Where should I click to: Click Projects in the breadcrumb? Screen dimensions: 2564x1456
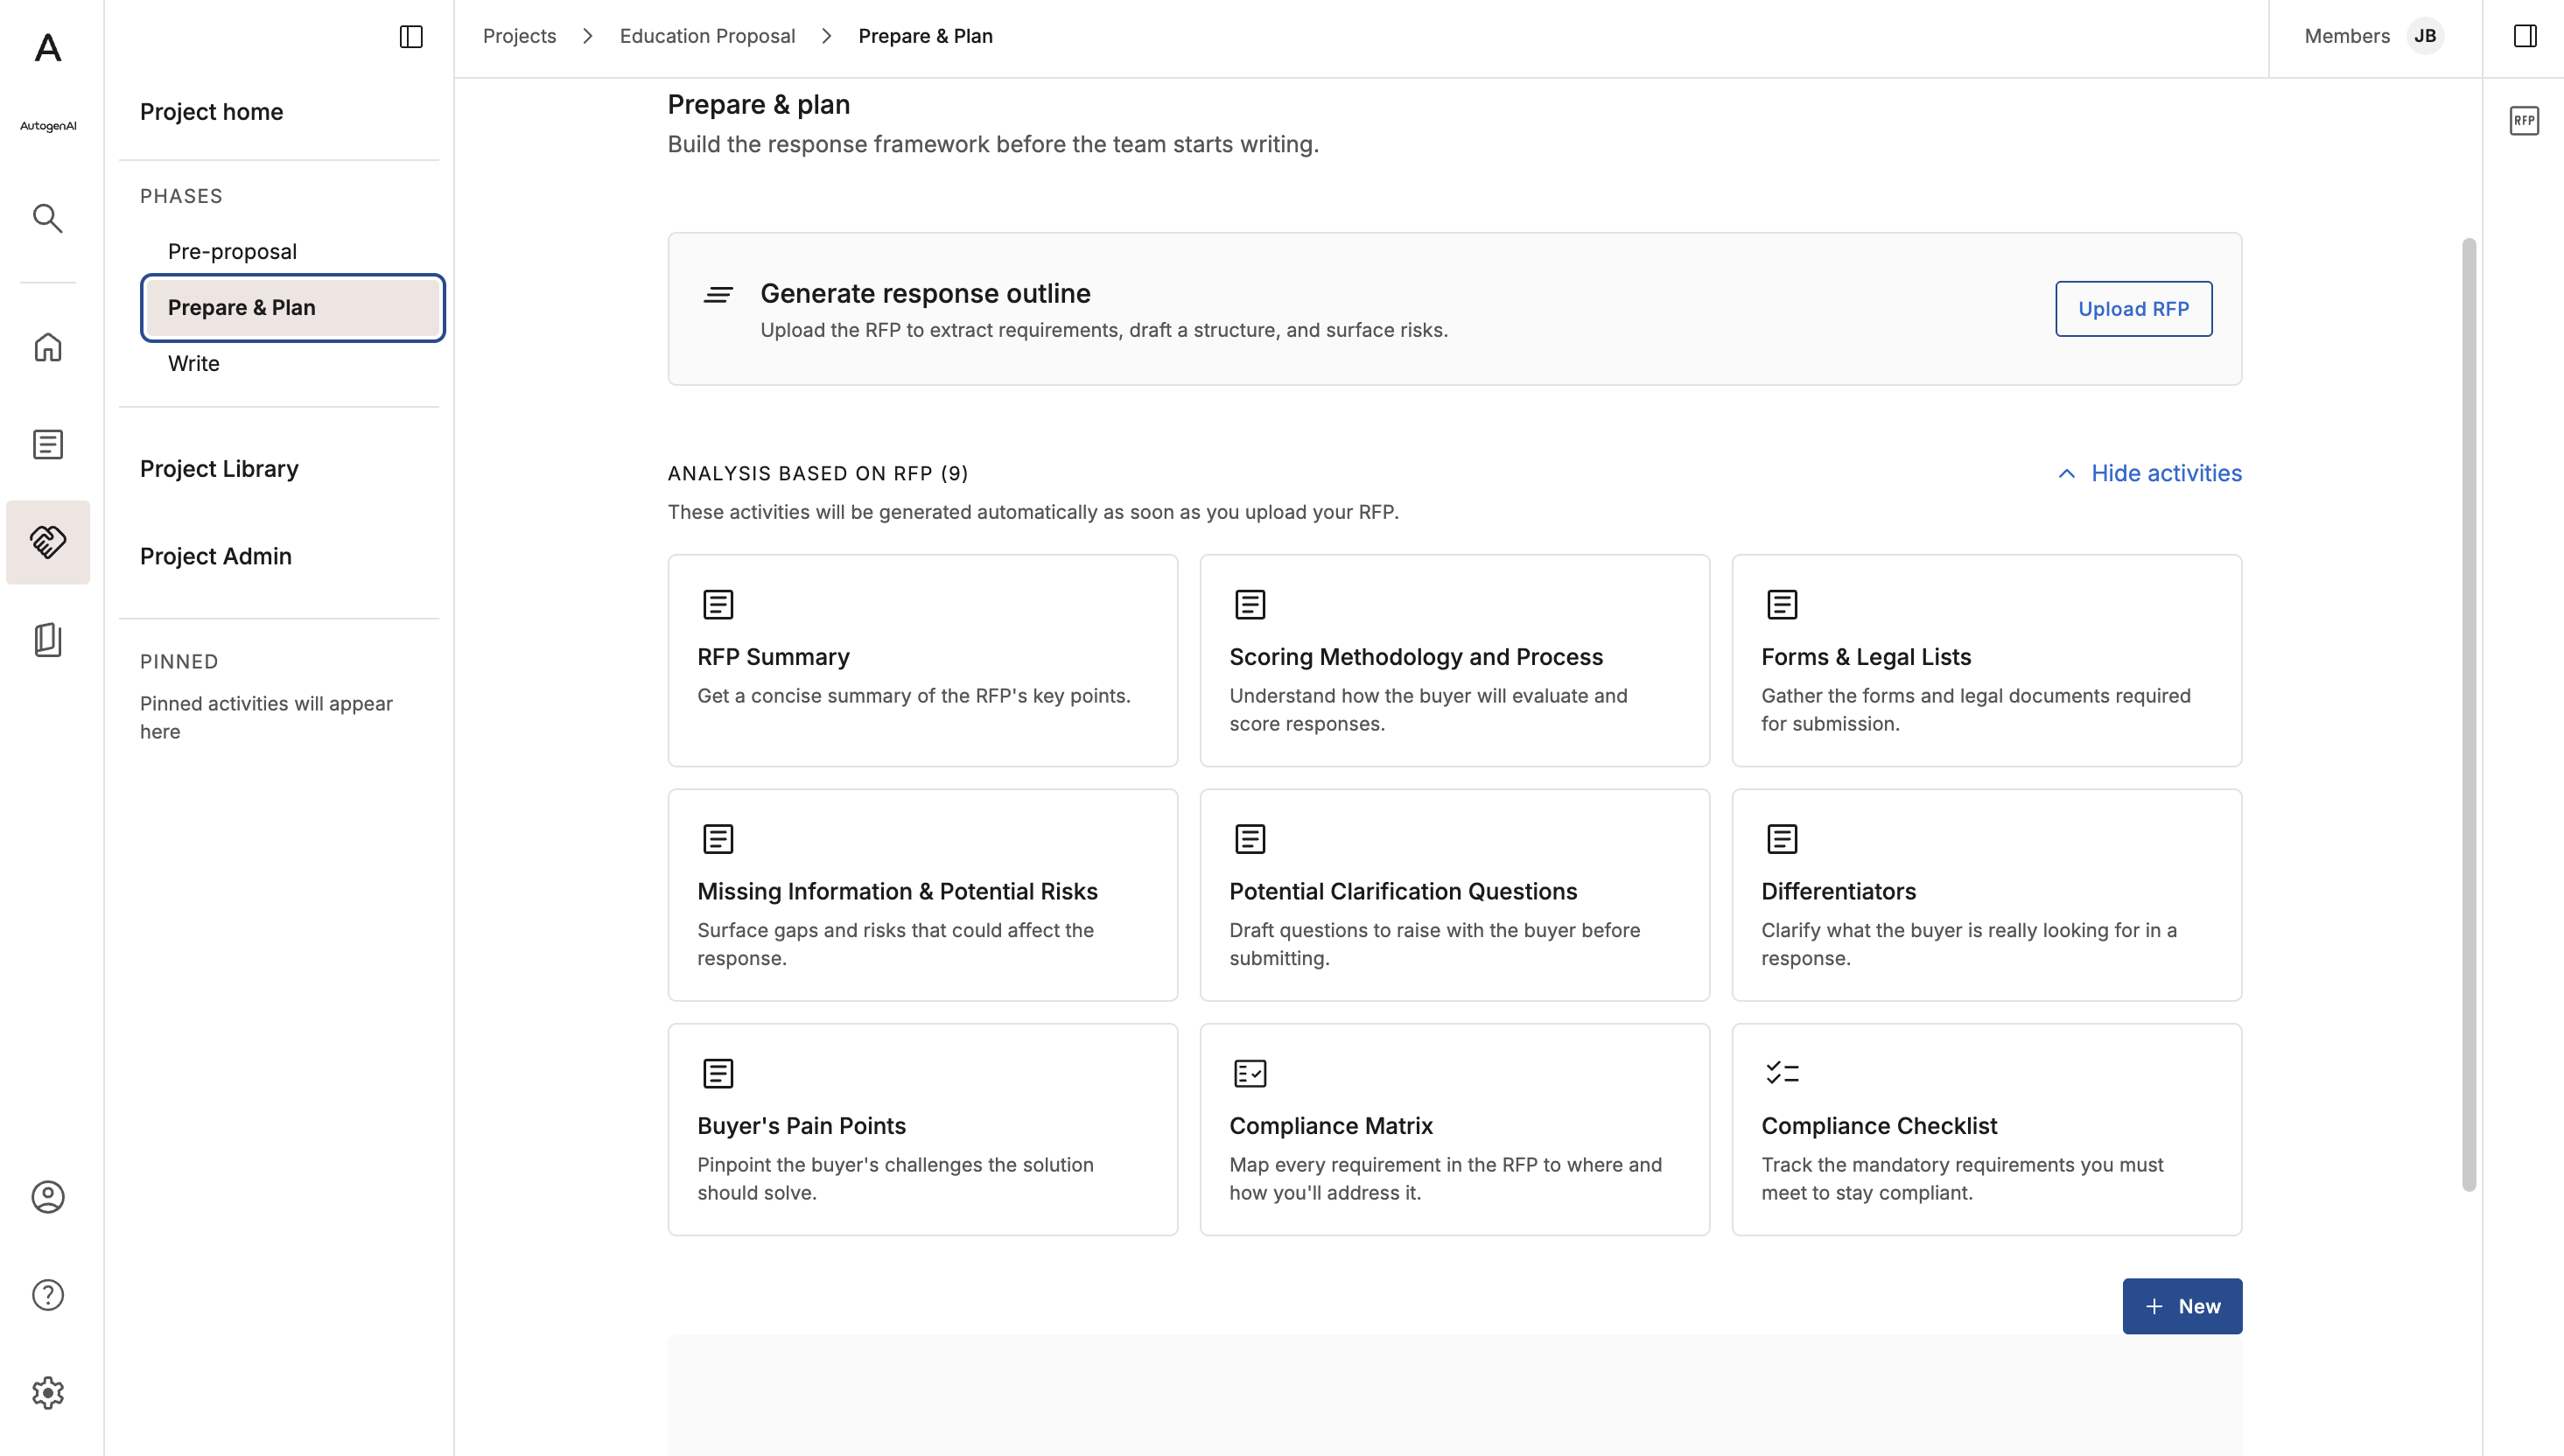(x=519, y=36)
